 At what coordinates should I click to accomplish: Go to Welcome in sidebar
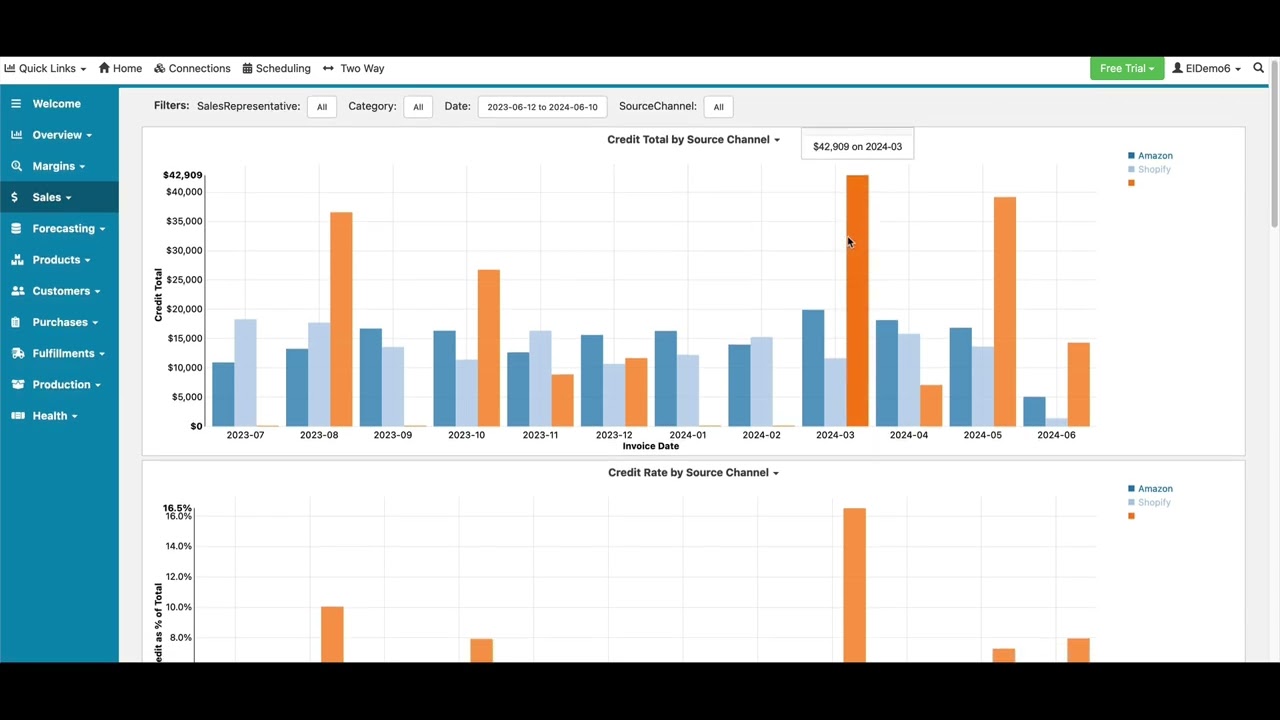pyautogui.click(x=57, y=104)
